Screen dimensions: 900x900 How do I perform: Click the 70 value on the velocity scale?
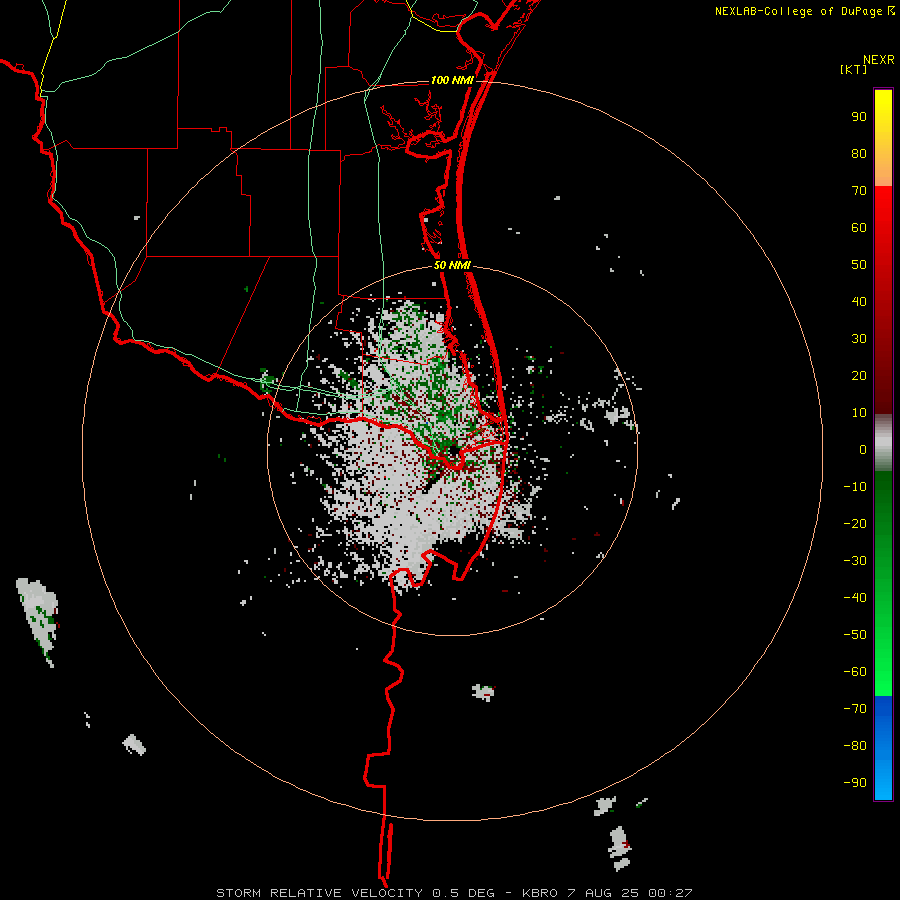(859, 191)
